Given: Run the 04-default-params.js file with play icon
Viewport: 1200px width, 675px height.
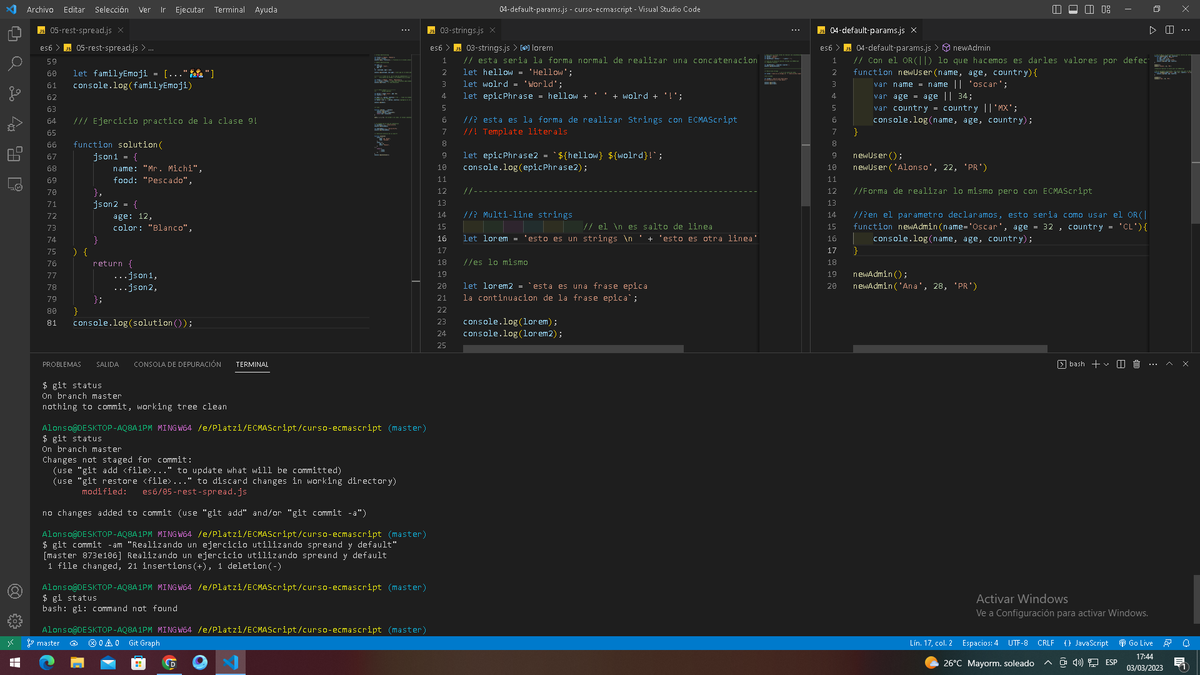Looking at the screenshot, I should point(1153,31).
